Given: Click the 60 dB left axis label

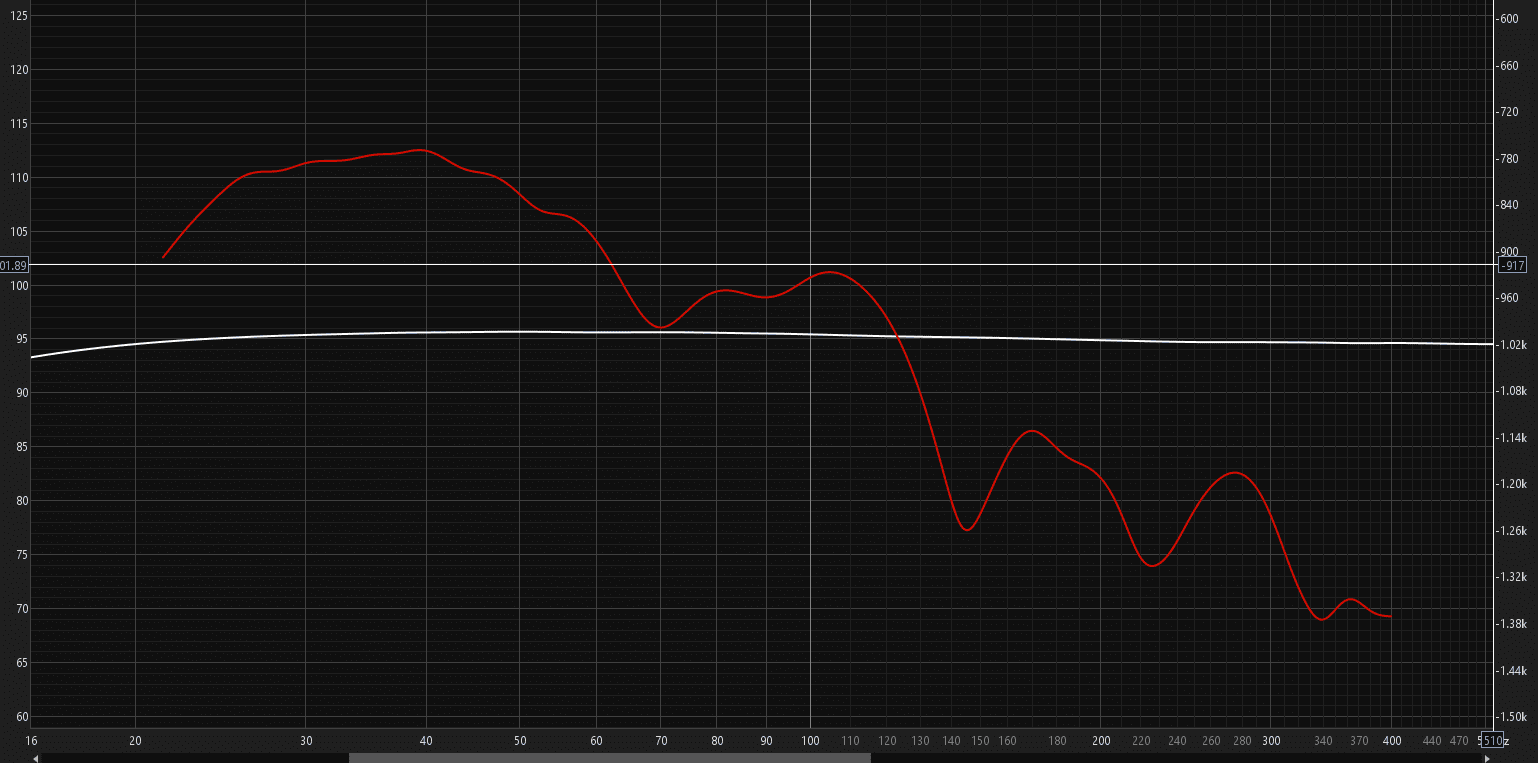Looking at the screenshot, I should point(22,716).
